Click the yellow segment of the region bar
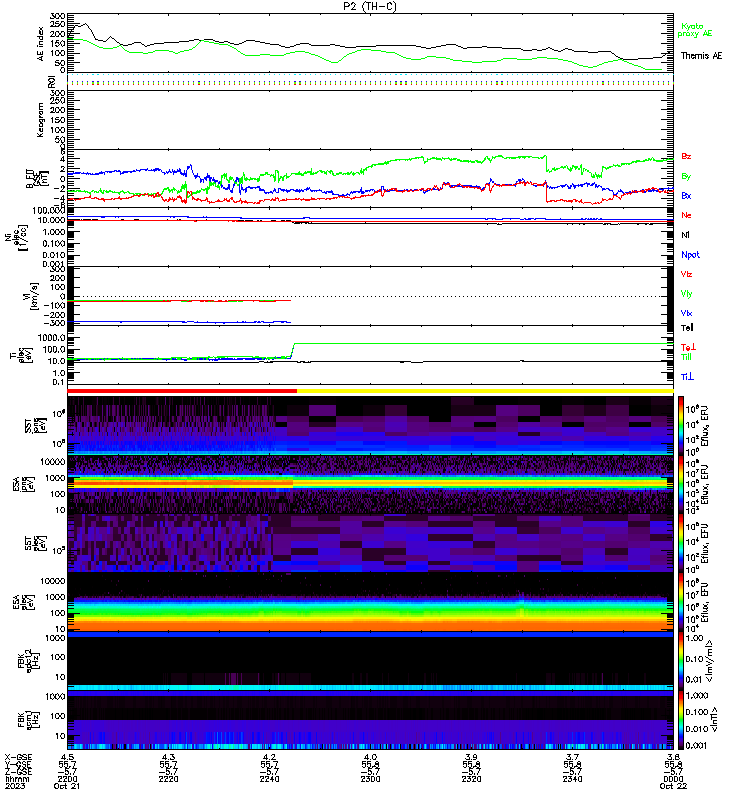 tap(485, 391)
